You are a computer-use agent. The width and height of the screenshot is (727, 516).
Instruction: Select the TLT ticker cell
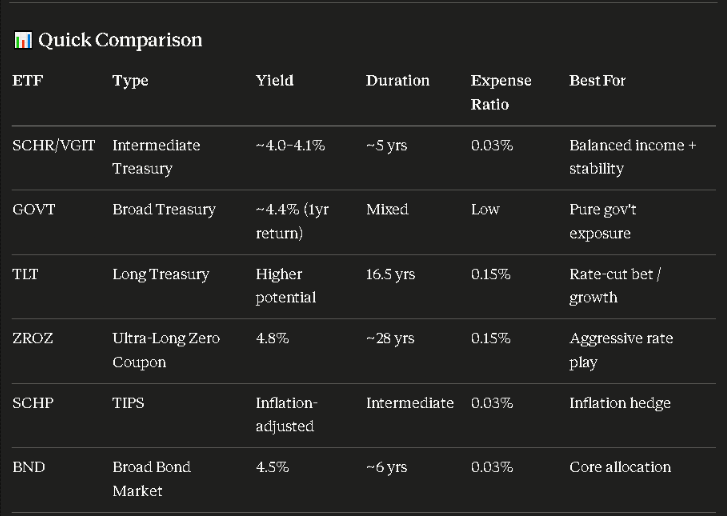pyautogui.click(x=26, y=274)
